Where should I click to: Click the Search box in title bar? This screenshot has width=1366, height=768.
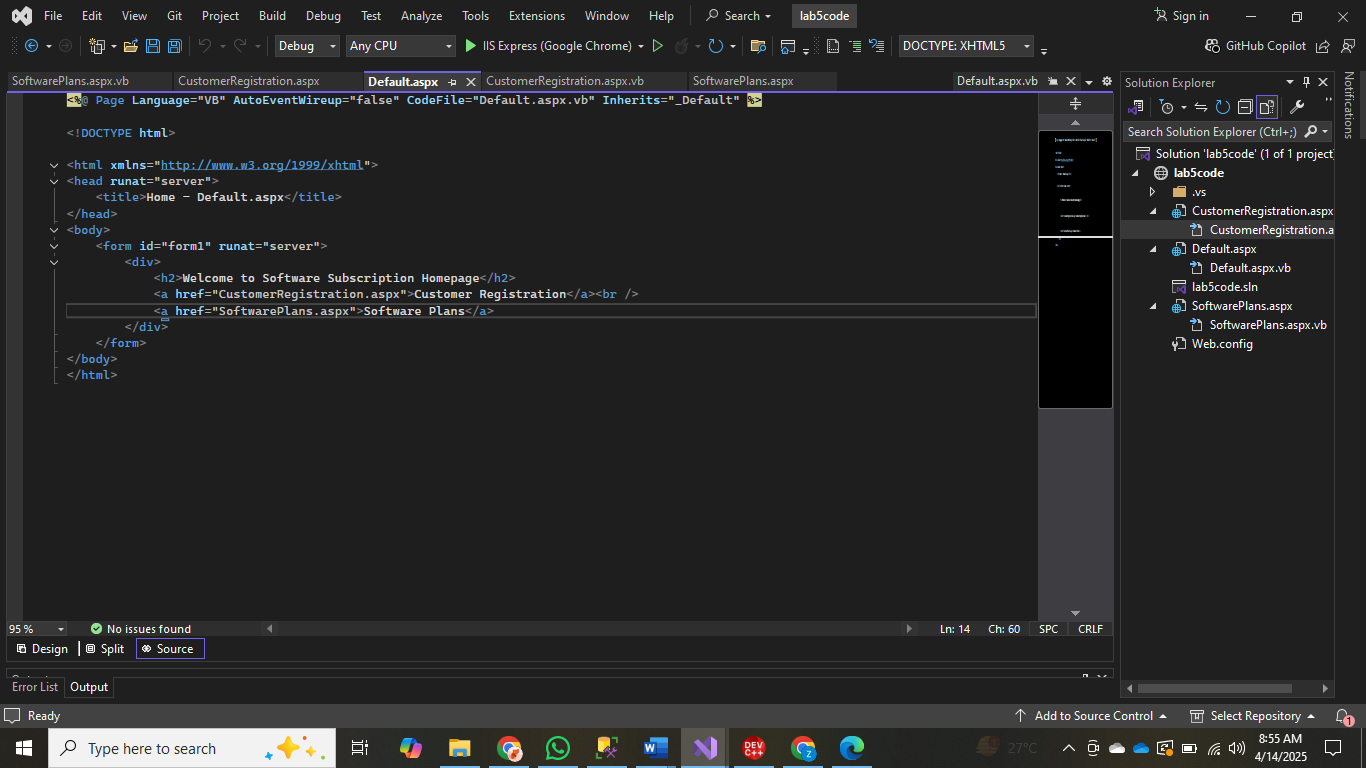pyautogui.click(x=739, y=16)
